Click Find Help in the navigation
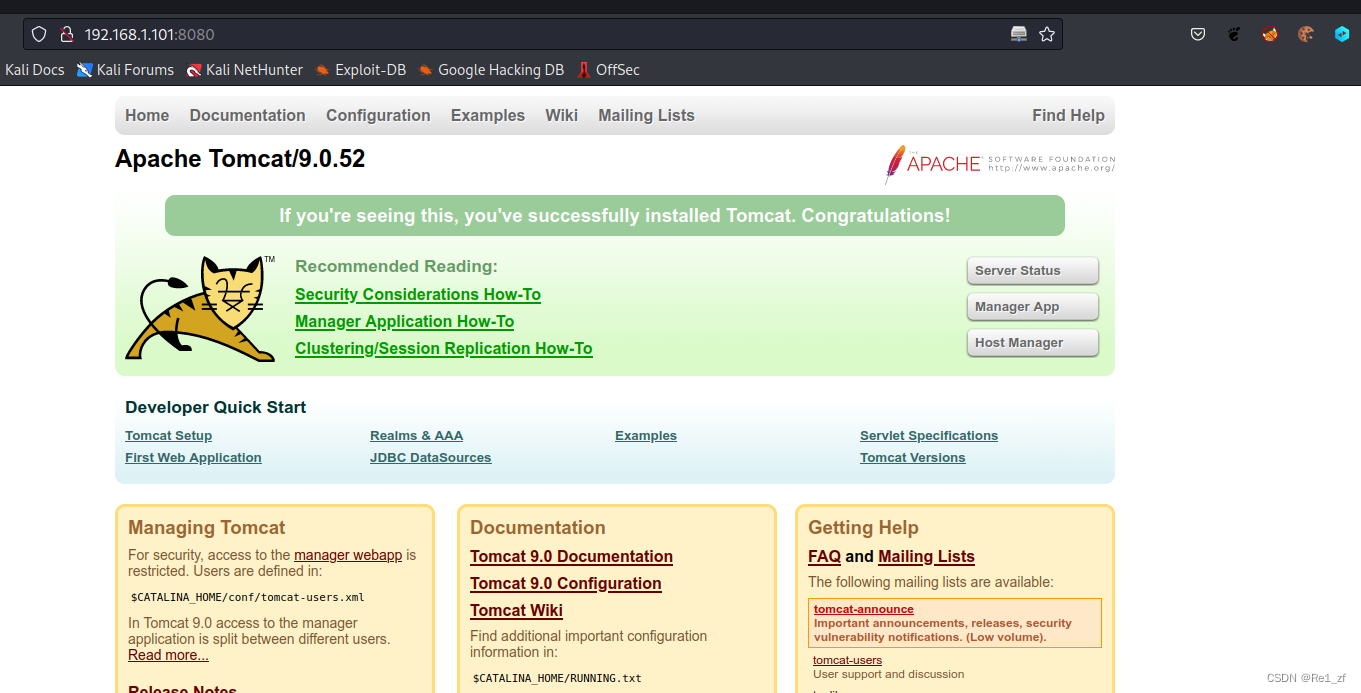The height and width of the screenshot is (693, 1361). coord(1068,115)
